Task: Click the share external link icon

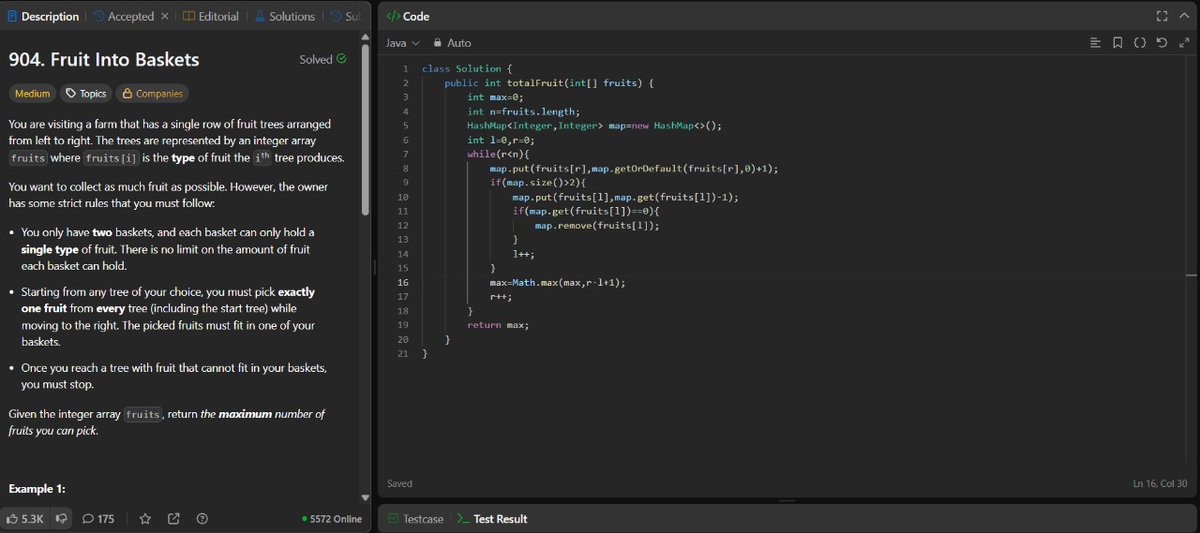Action: click(x=174, y=519)
